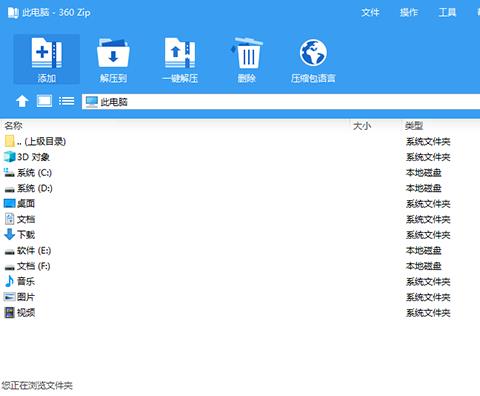Click the 图片 pictures icon

(x=9, y=297)
